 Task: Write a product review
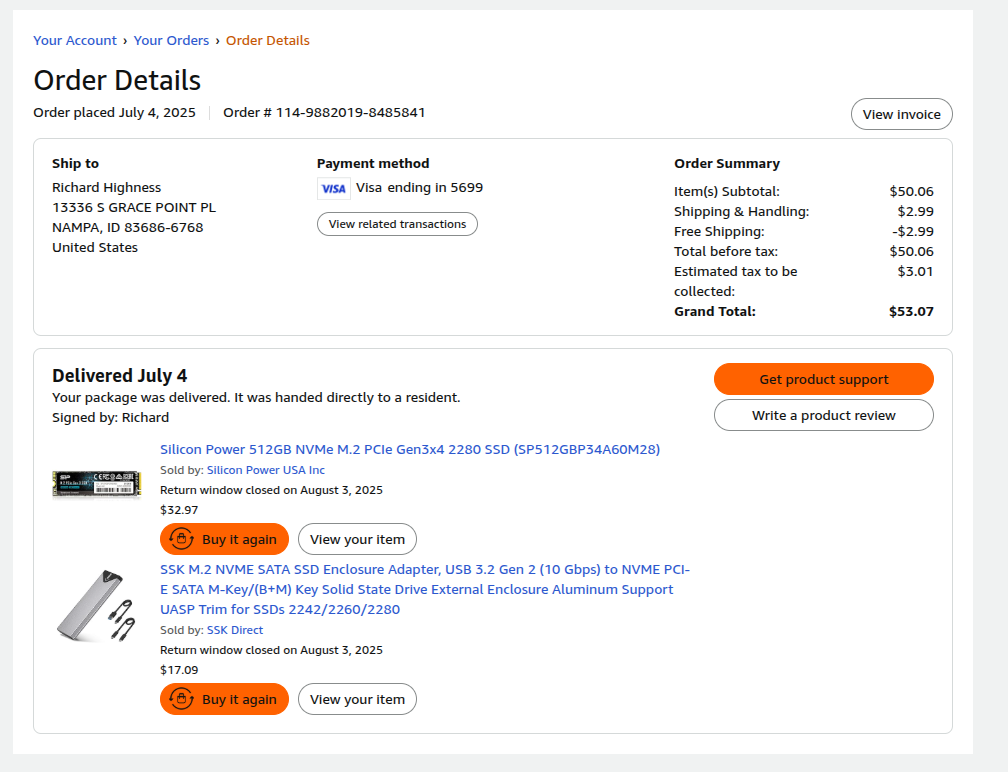[x=823, y=415]
